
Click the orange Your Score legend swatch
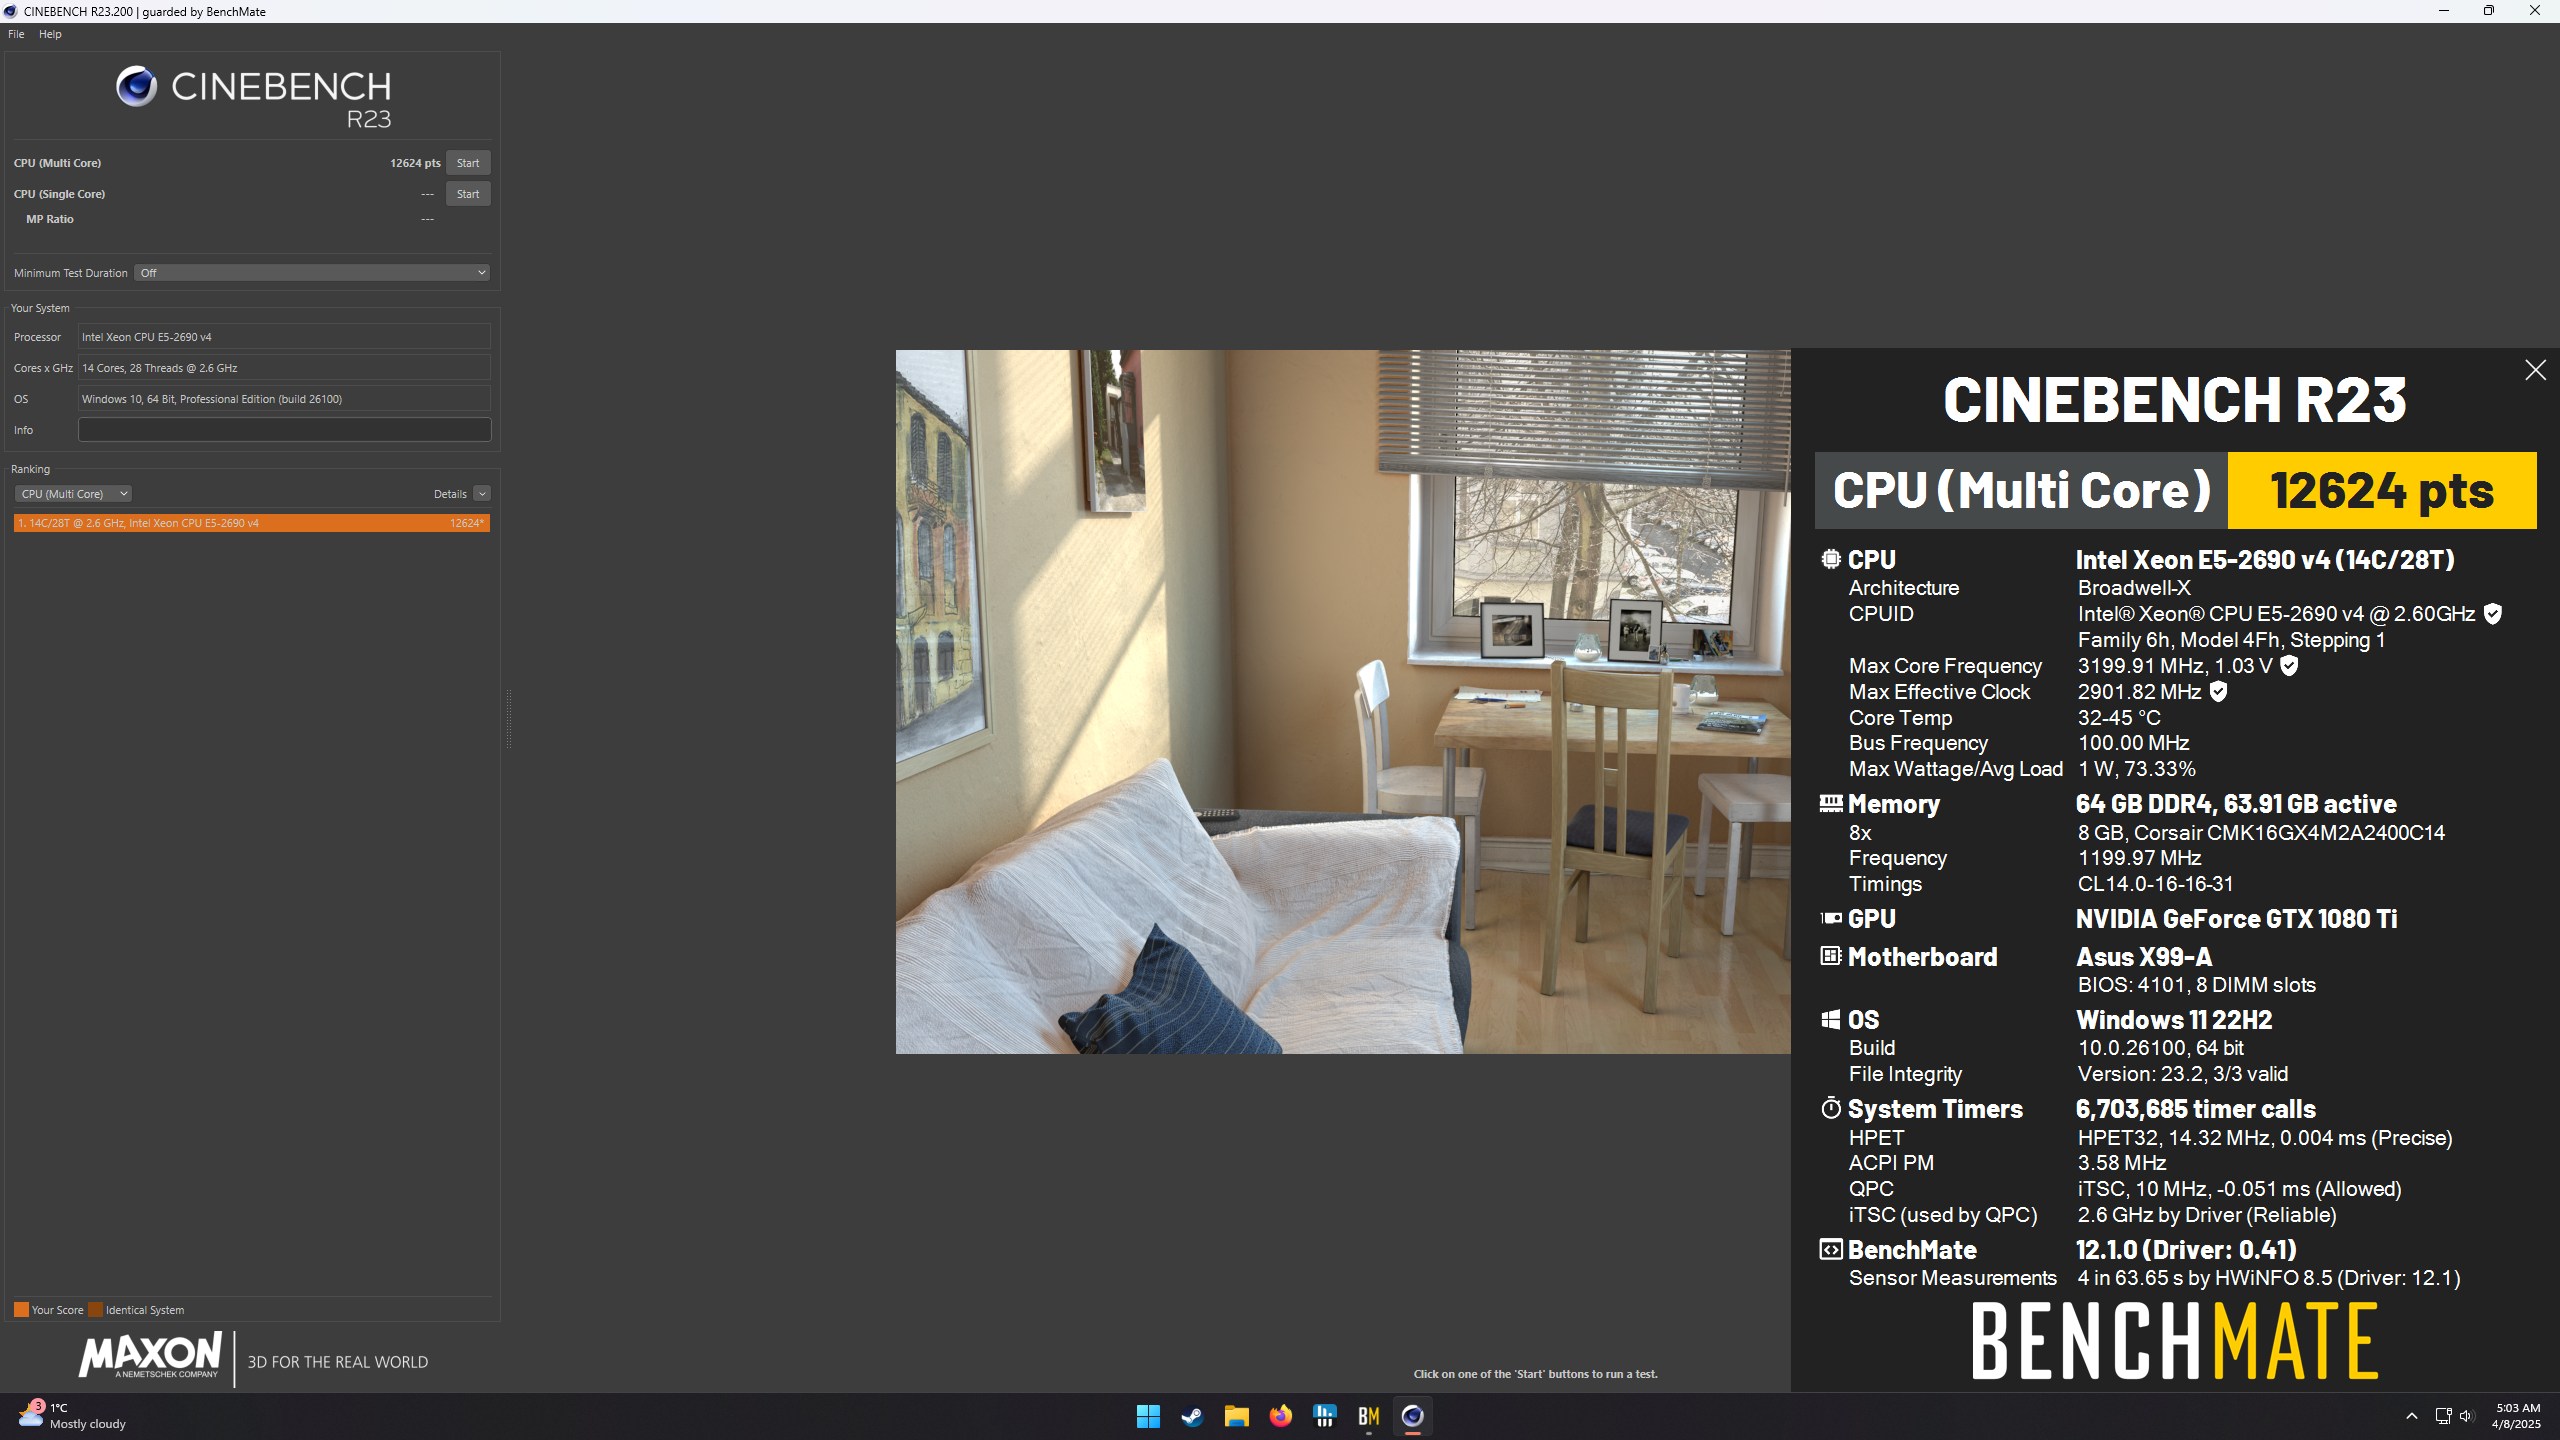[x=21, y=1310]
